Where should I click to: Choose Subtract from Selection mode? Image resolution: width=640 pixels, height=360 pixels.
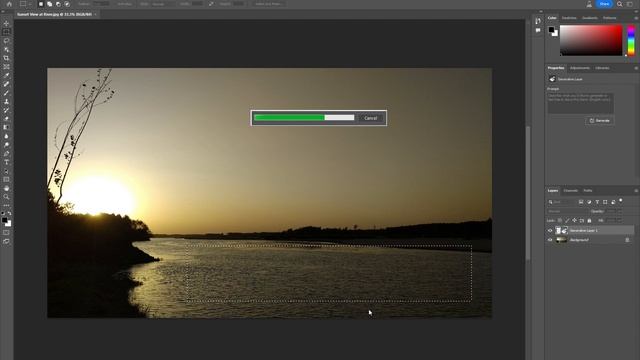[58, 4]
